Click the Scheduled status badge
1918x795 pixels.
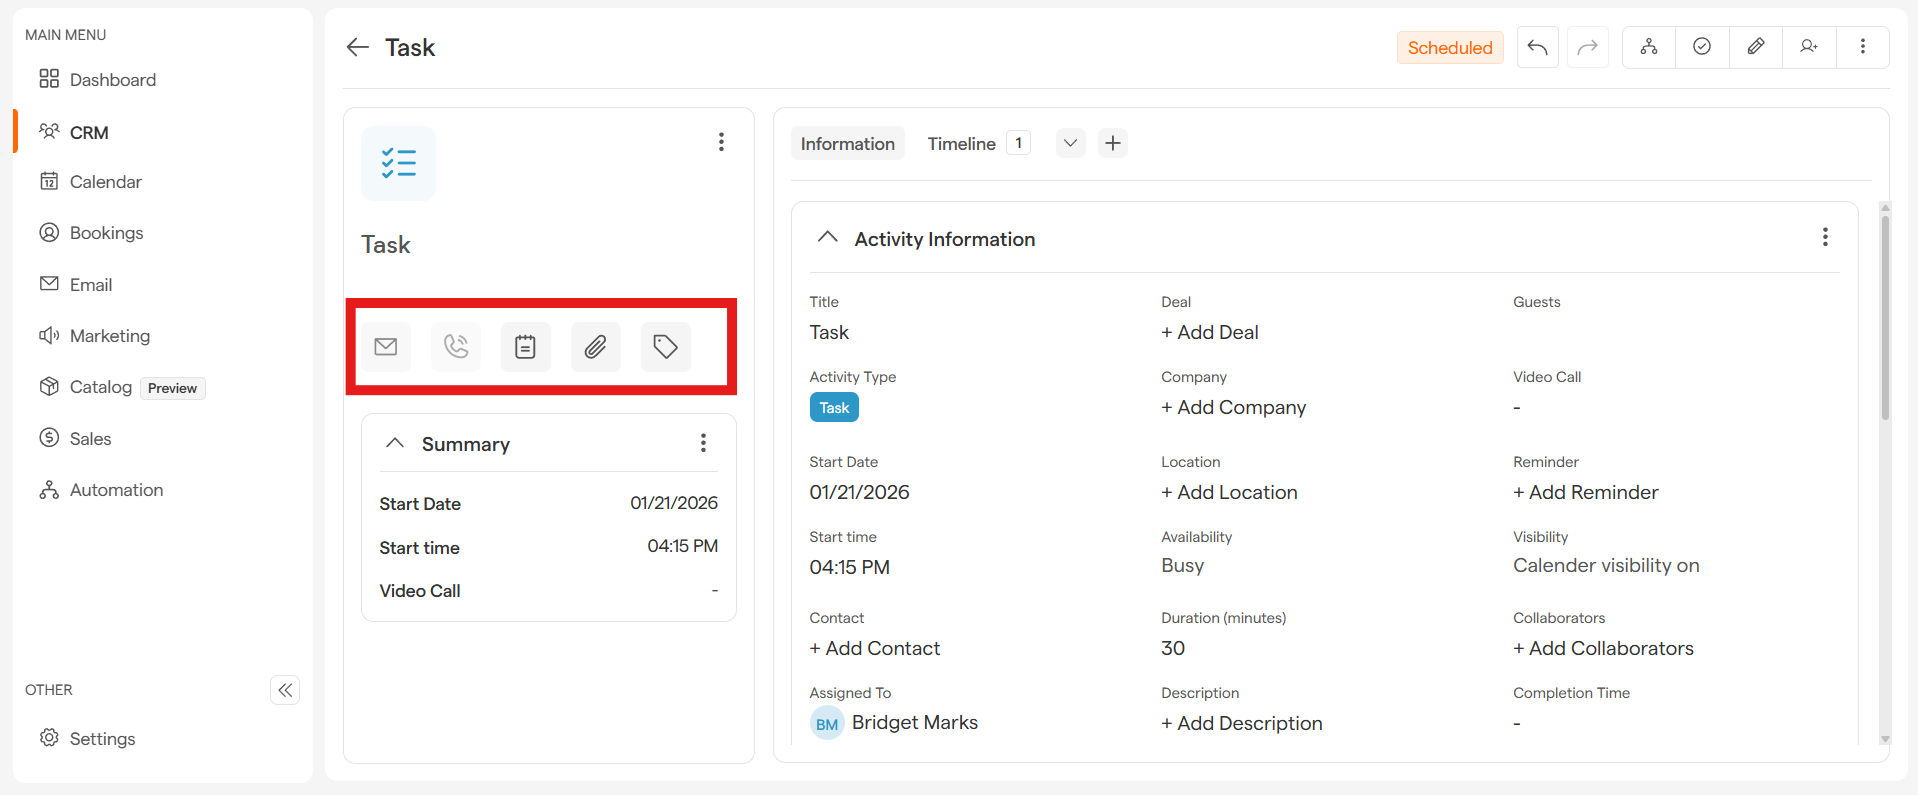pos(1449,47)
